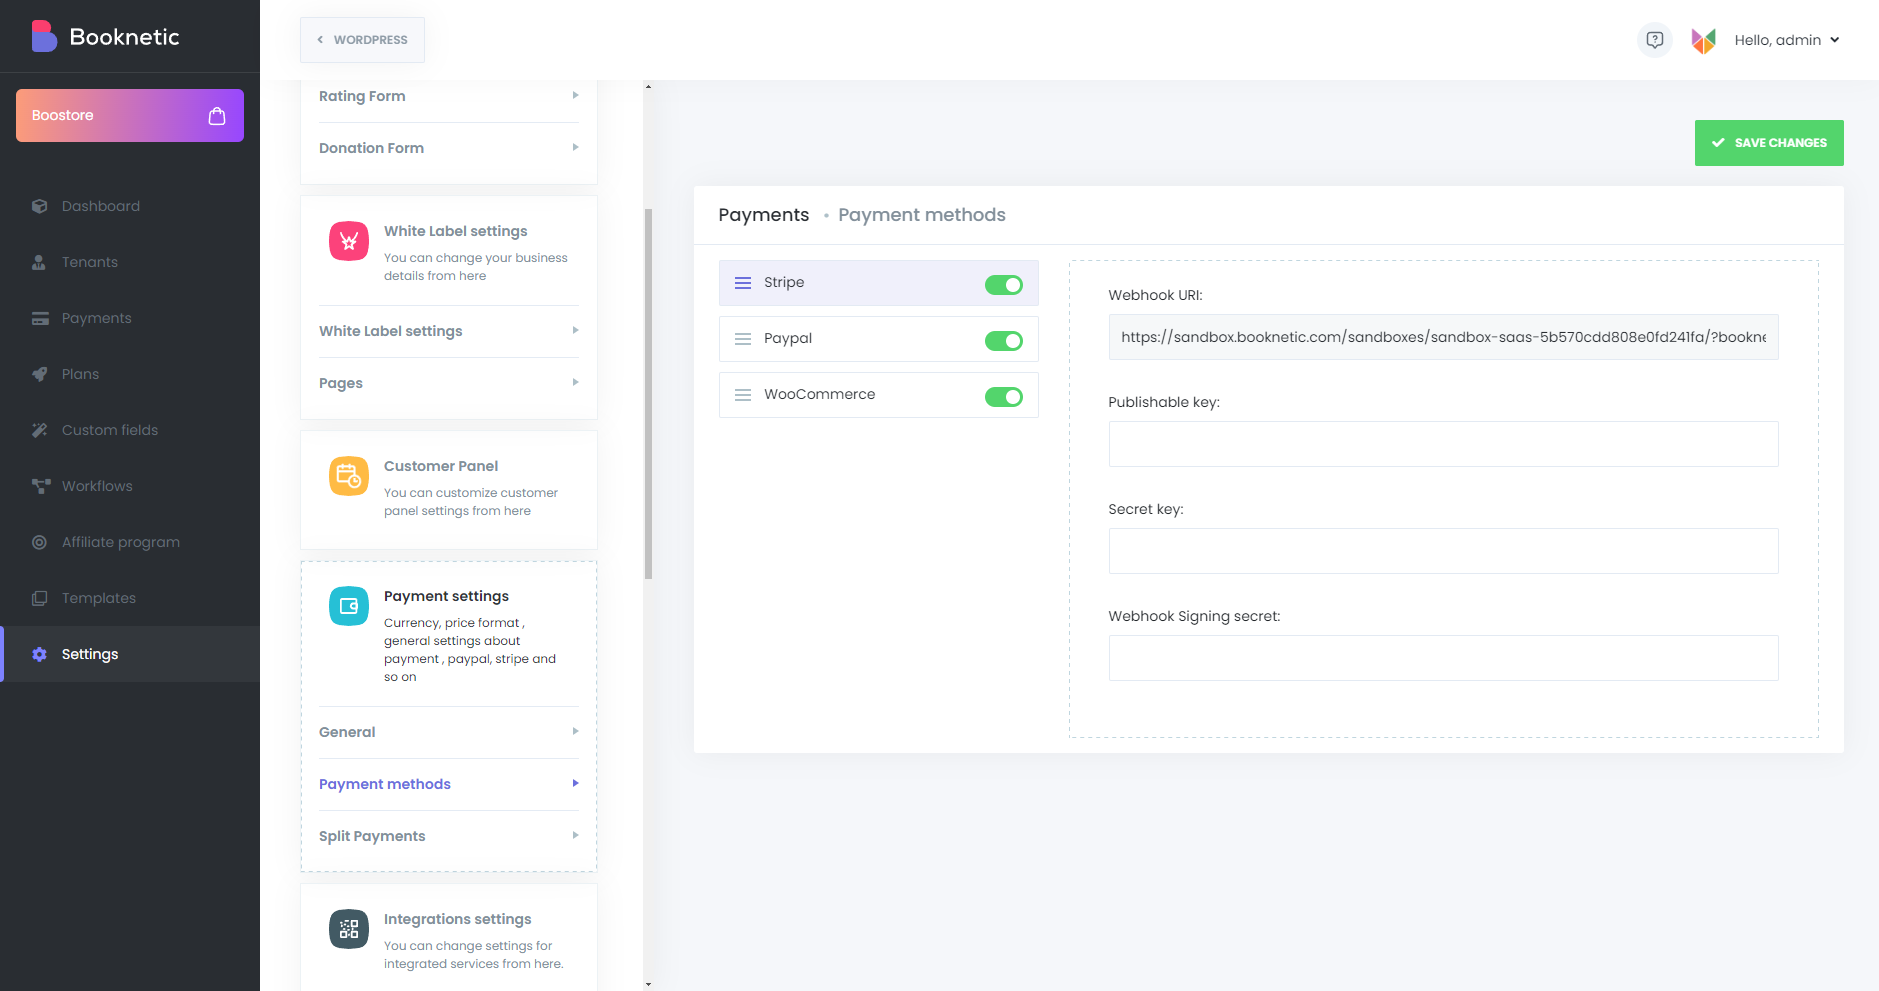
Task: Click the settings panel vertical scrollbar
Action: click(x=648, y=394)
